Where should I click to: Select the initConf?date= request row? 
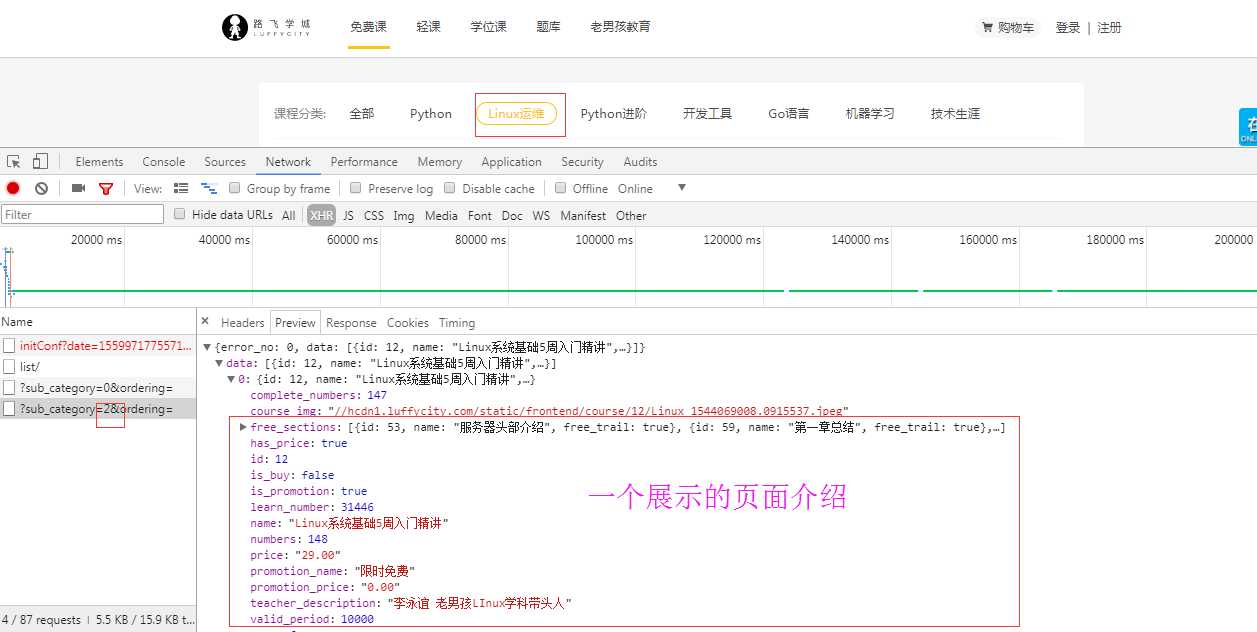tap(98, 345)
